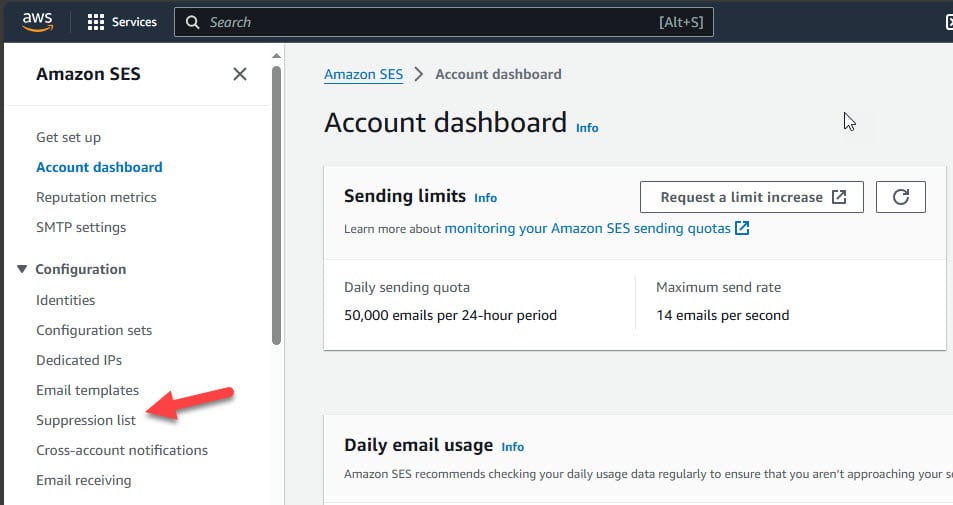
Task: Click Info link beside Account dashboard
Action: (x=587, y=128)
